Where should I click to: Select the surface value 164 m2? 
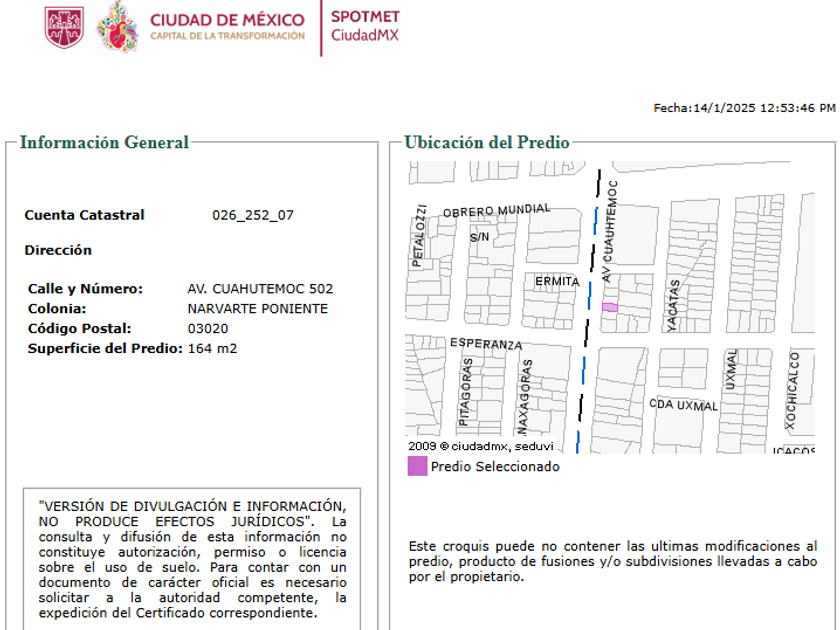pos(212,348)
